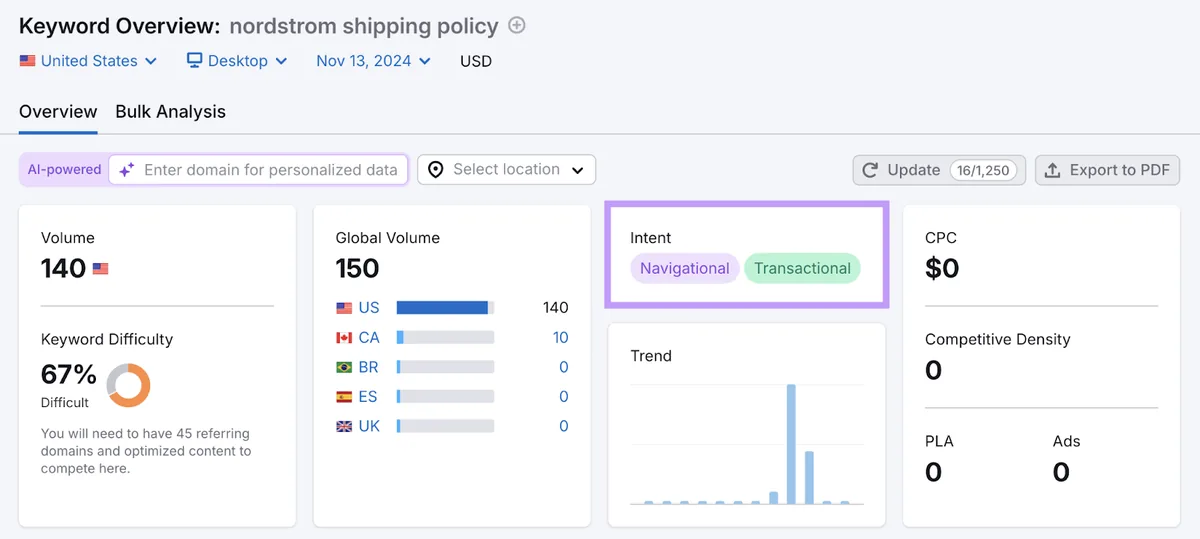The height and width of the screenshot is (539, 1200).
Task: Click the UK country link in Global Volume
Action: tap(369, 426)
